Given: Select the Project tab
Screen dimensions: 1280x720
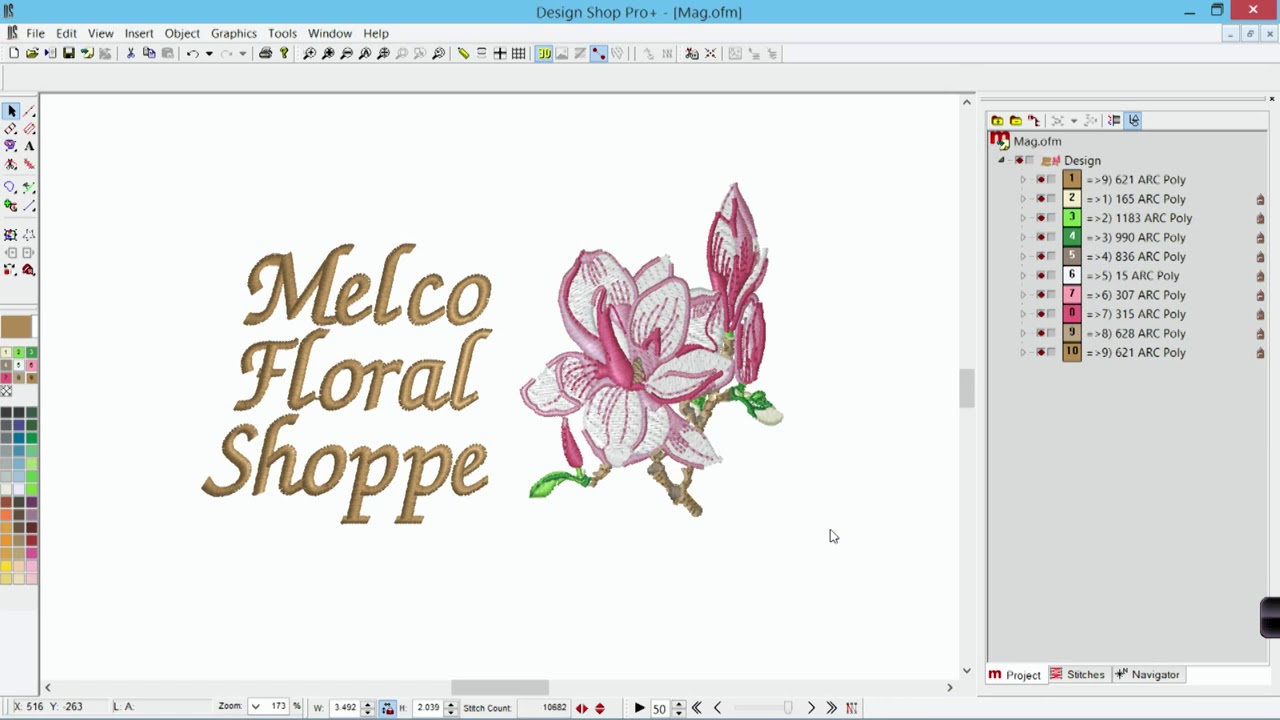Looking at the screenshot, I should point(1015,675).
